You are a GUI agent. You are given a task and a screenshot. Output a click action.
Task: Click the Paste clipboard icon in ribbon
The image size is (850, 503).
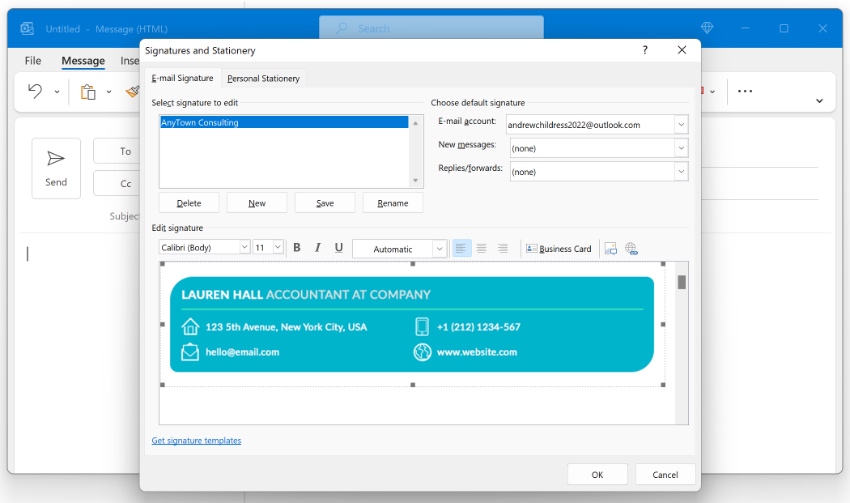(x=88, y=92)
